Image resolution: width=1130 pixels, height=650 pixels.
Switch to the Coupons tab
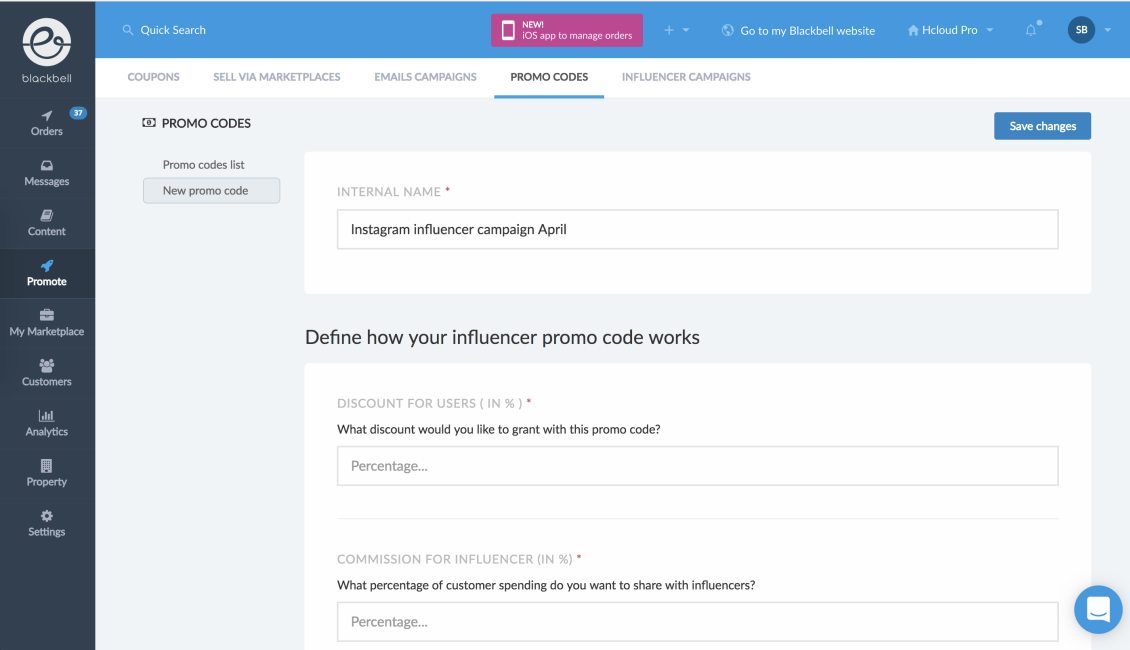point(154,77)
